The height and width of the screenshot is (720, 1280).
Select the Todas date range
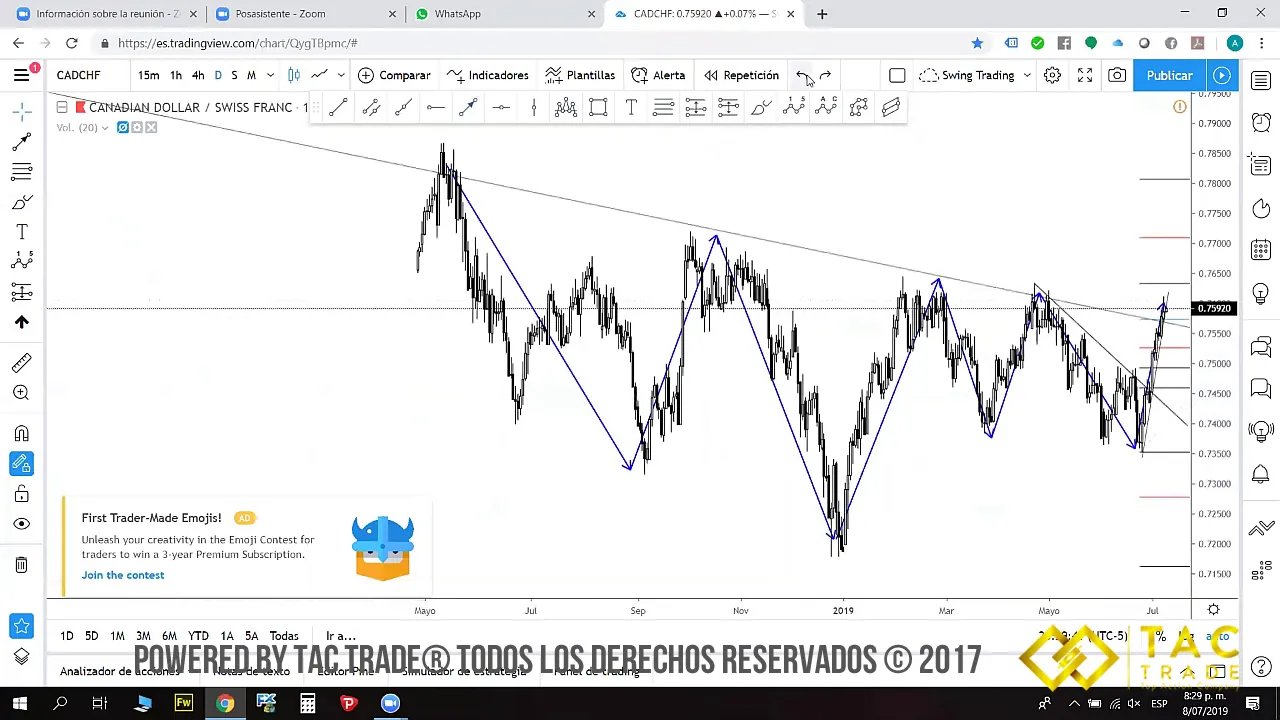point(284,636)
